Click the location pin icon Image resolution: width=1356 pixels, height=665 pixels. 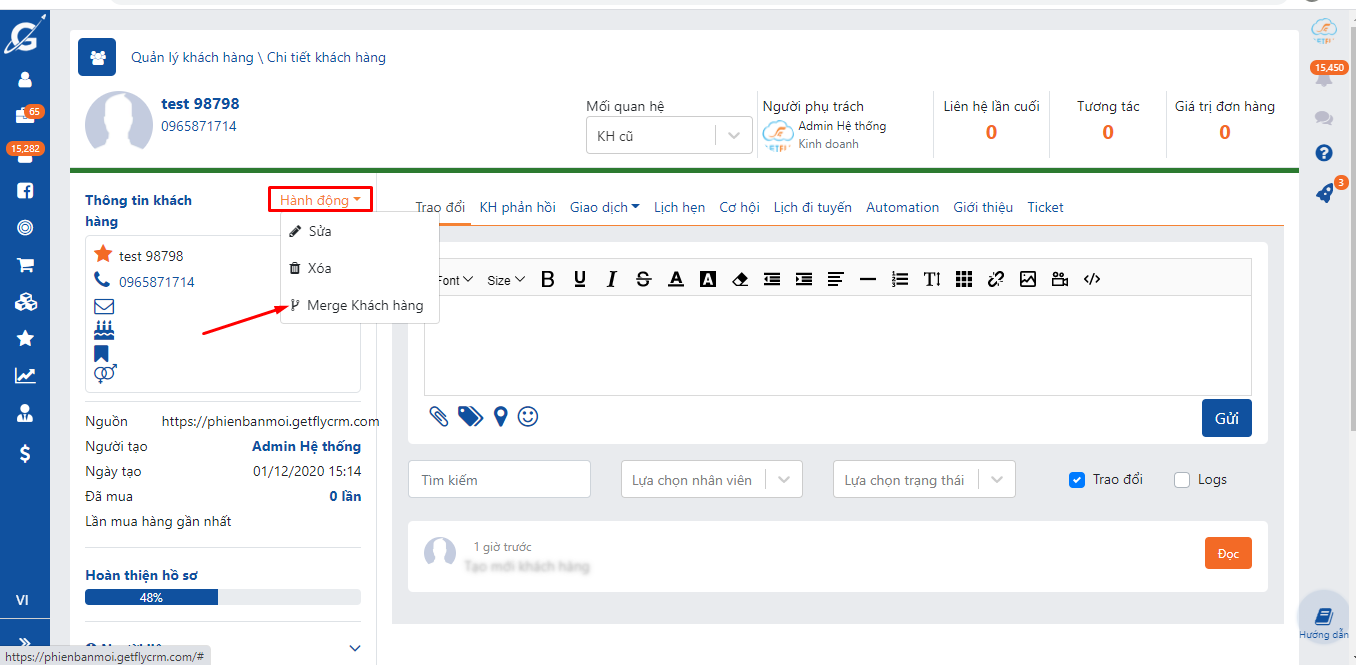point(500,416)
